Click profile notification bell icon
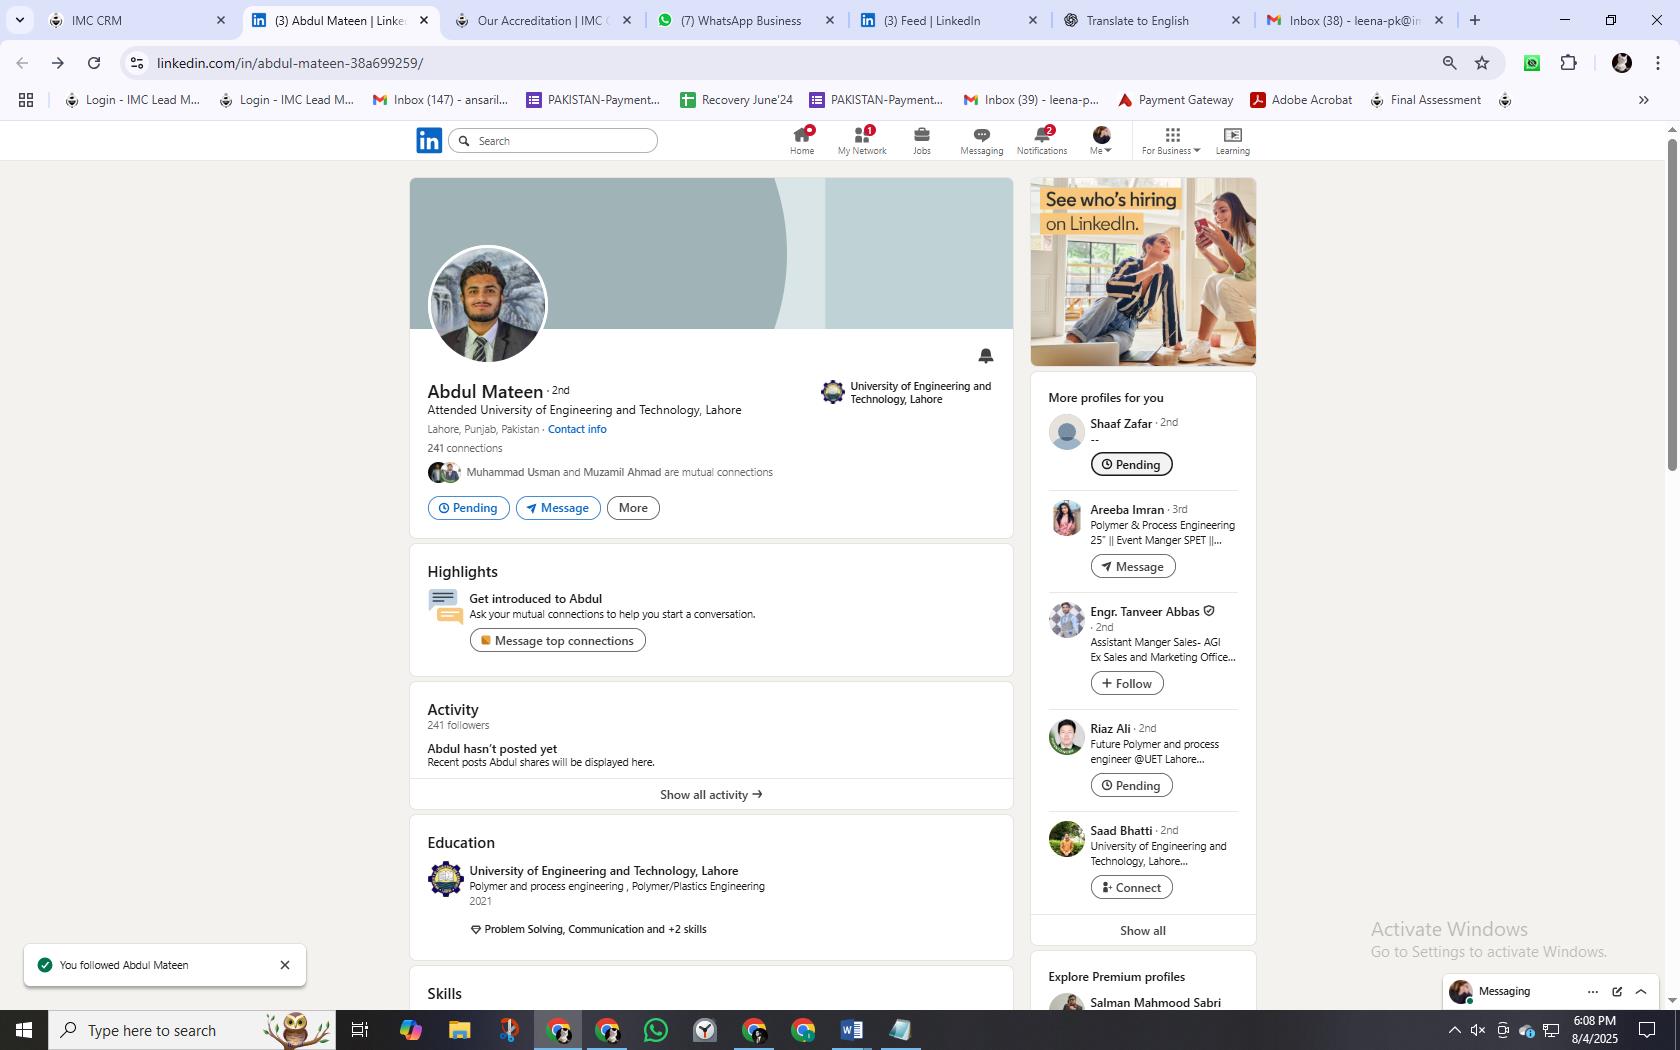The height and width of the screenshot is (1050, 1680). click(x=986, y=355)
